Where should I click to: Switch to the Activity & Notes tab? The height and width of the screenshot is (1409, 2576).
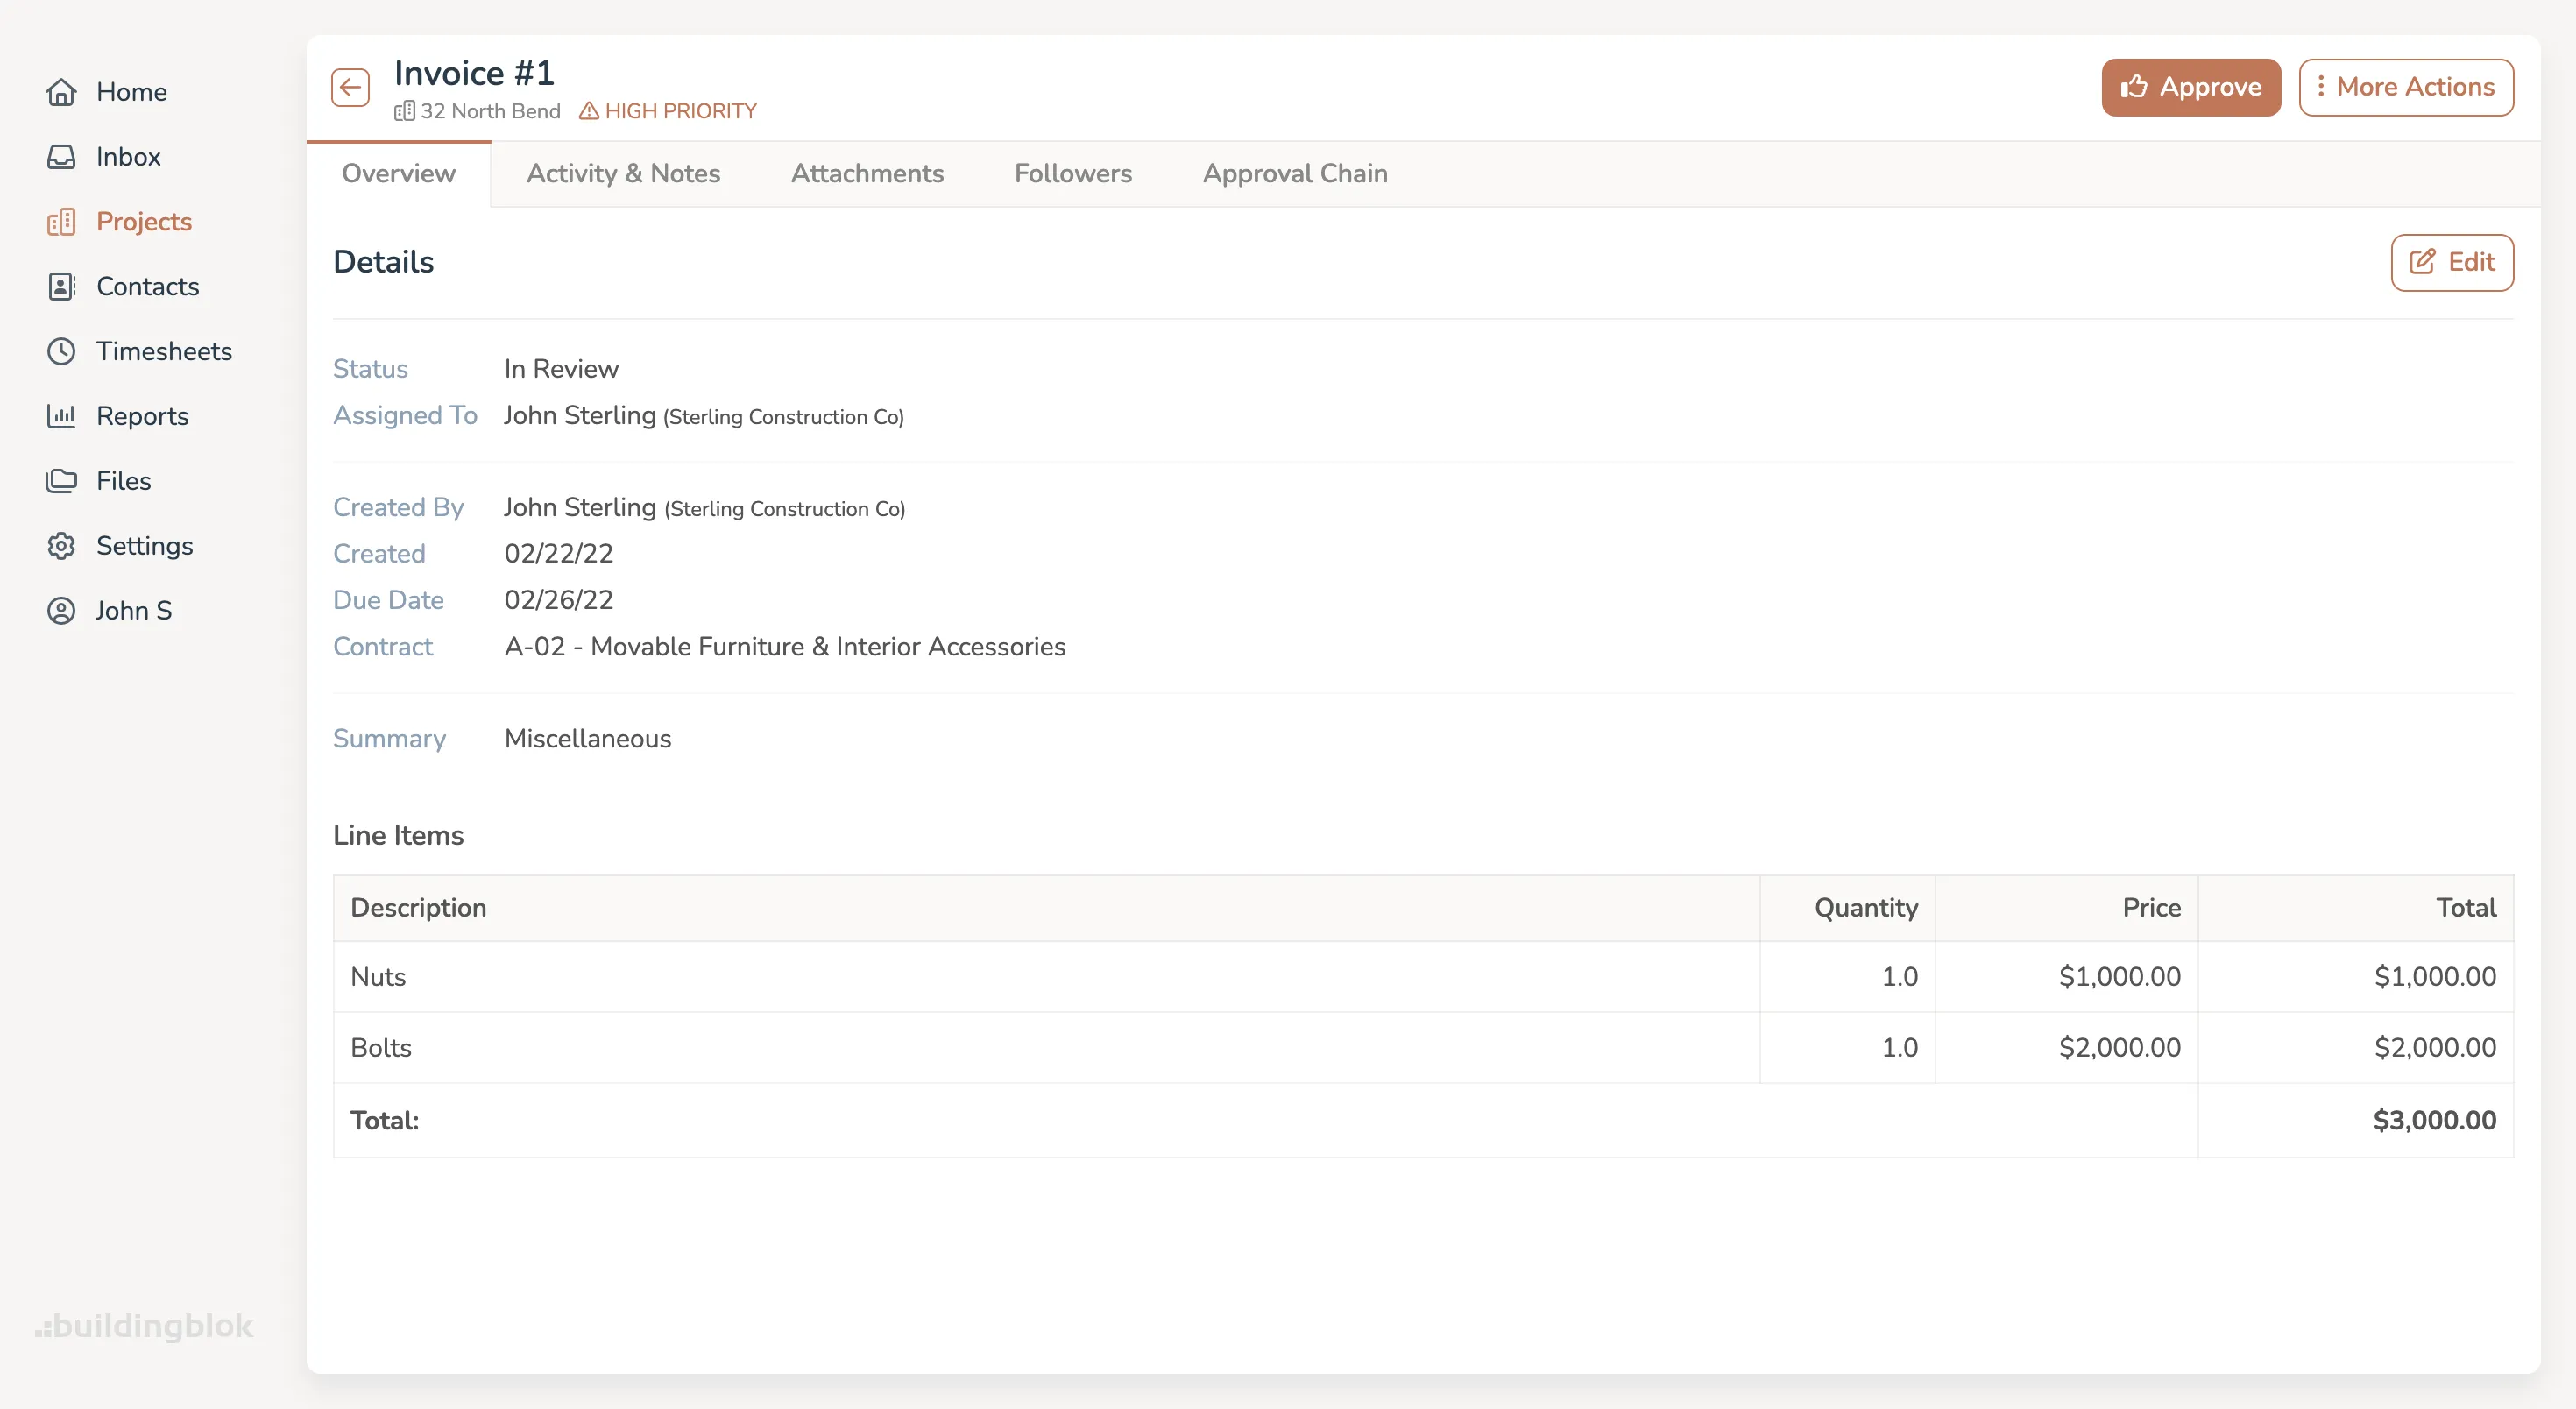[623, 173]
